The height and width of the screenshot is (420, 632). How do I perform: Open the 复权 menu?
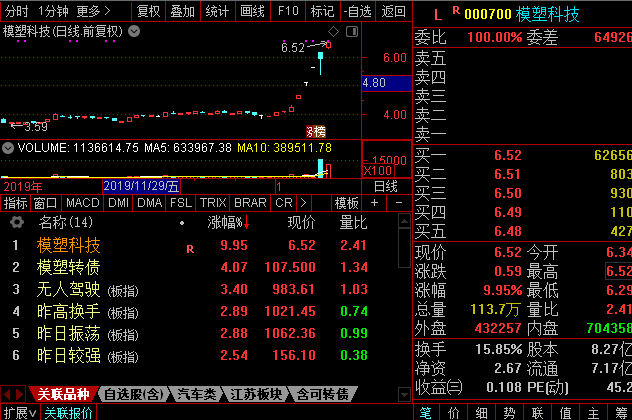click(x=148, y=11)
